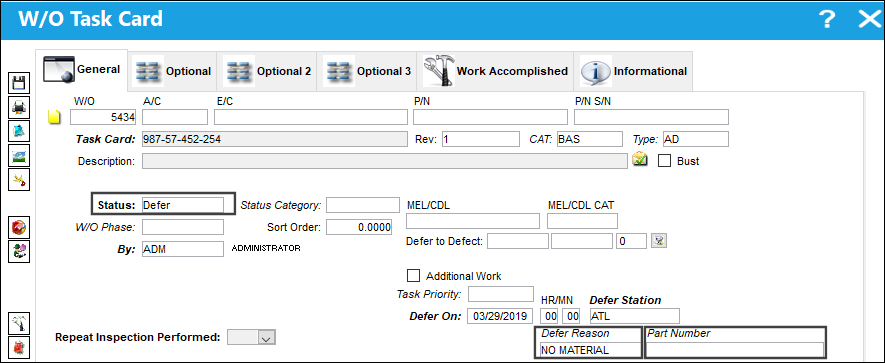Click the MEL/CDL CAT field
This screenshot has width=885, height=363.
(582, 221)
